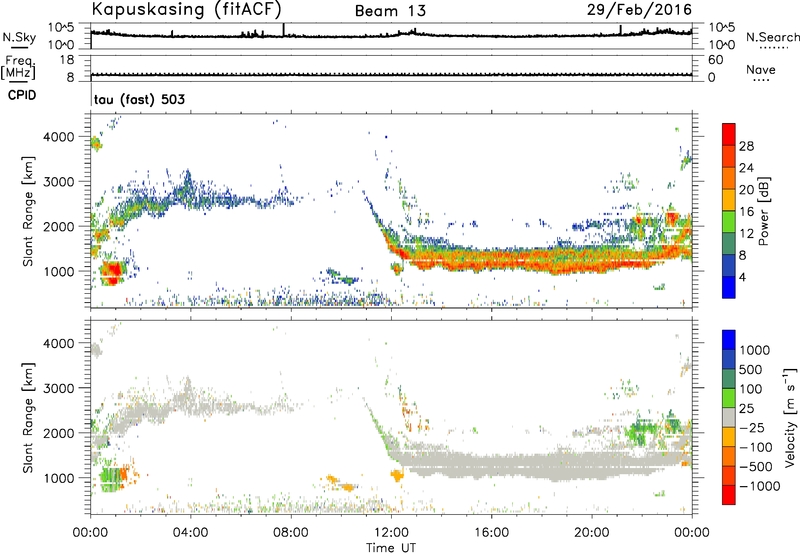Viewport: 800px width, 554px height.
Task: Click the 16 tick on power colorbar
Action: tap(746, 212)
